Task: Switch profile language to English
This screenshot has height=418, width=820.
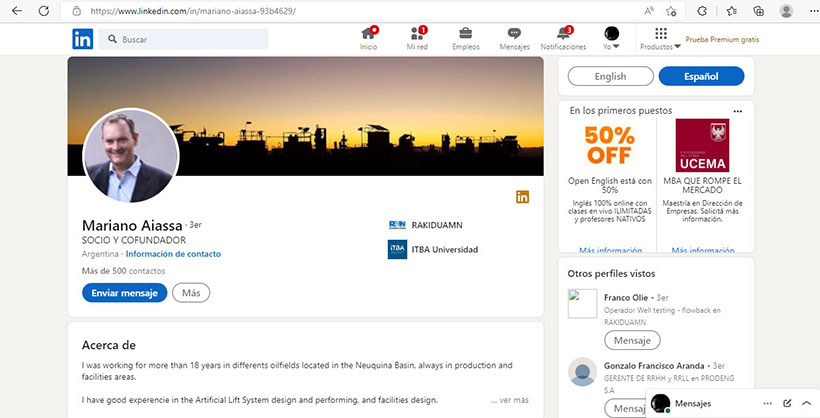Action: coord(610,76)
